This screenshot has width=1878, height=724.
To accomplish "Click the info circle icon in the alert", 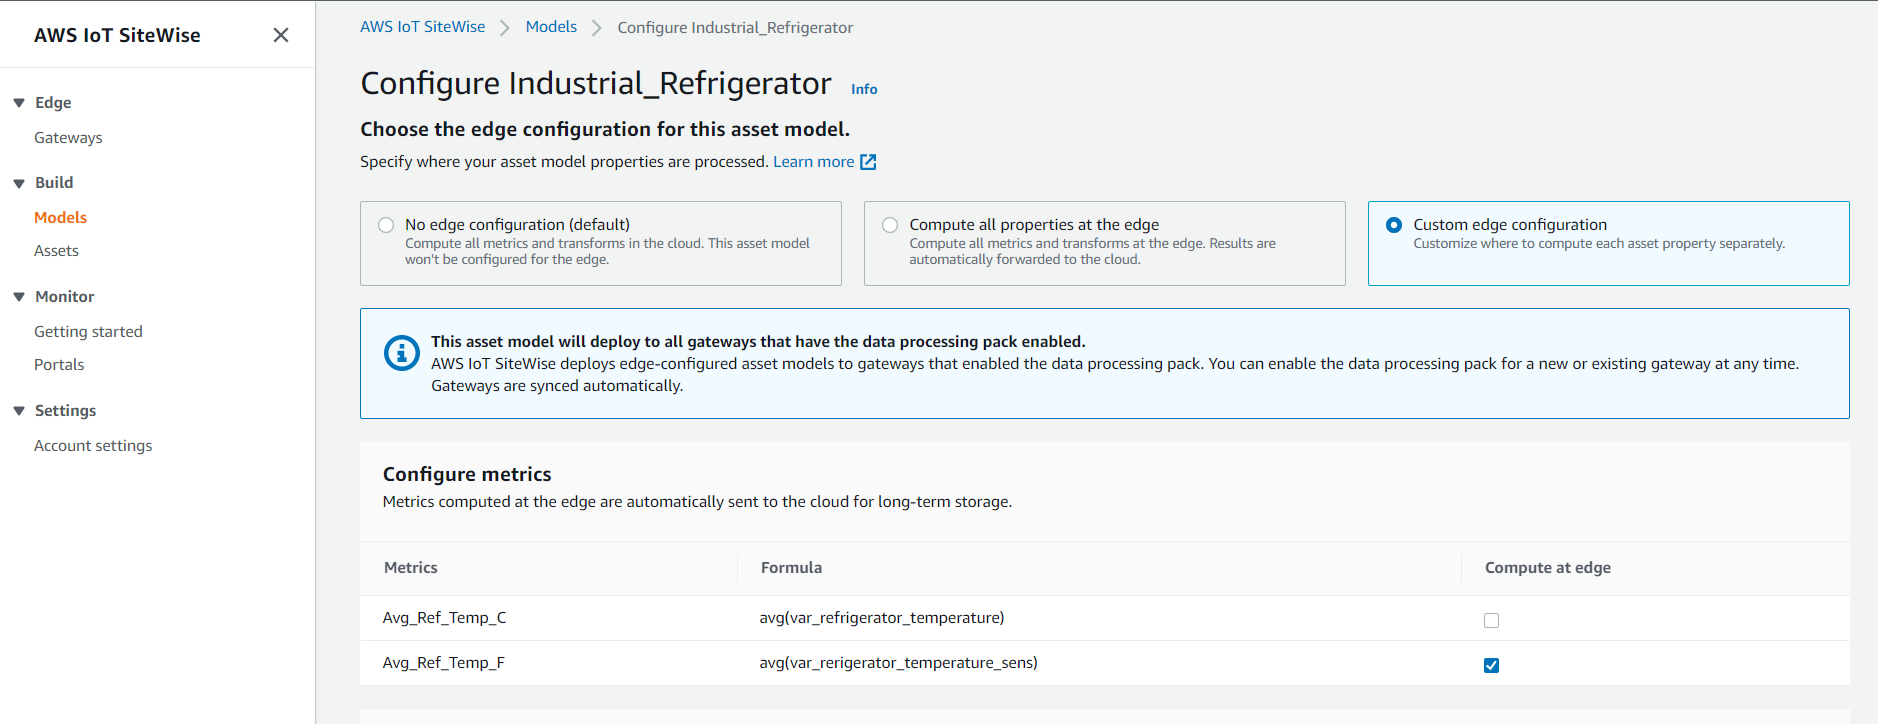I will tap(402, 353).
